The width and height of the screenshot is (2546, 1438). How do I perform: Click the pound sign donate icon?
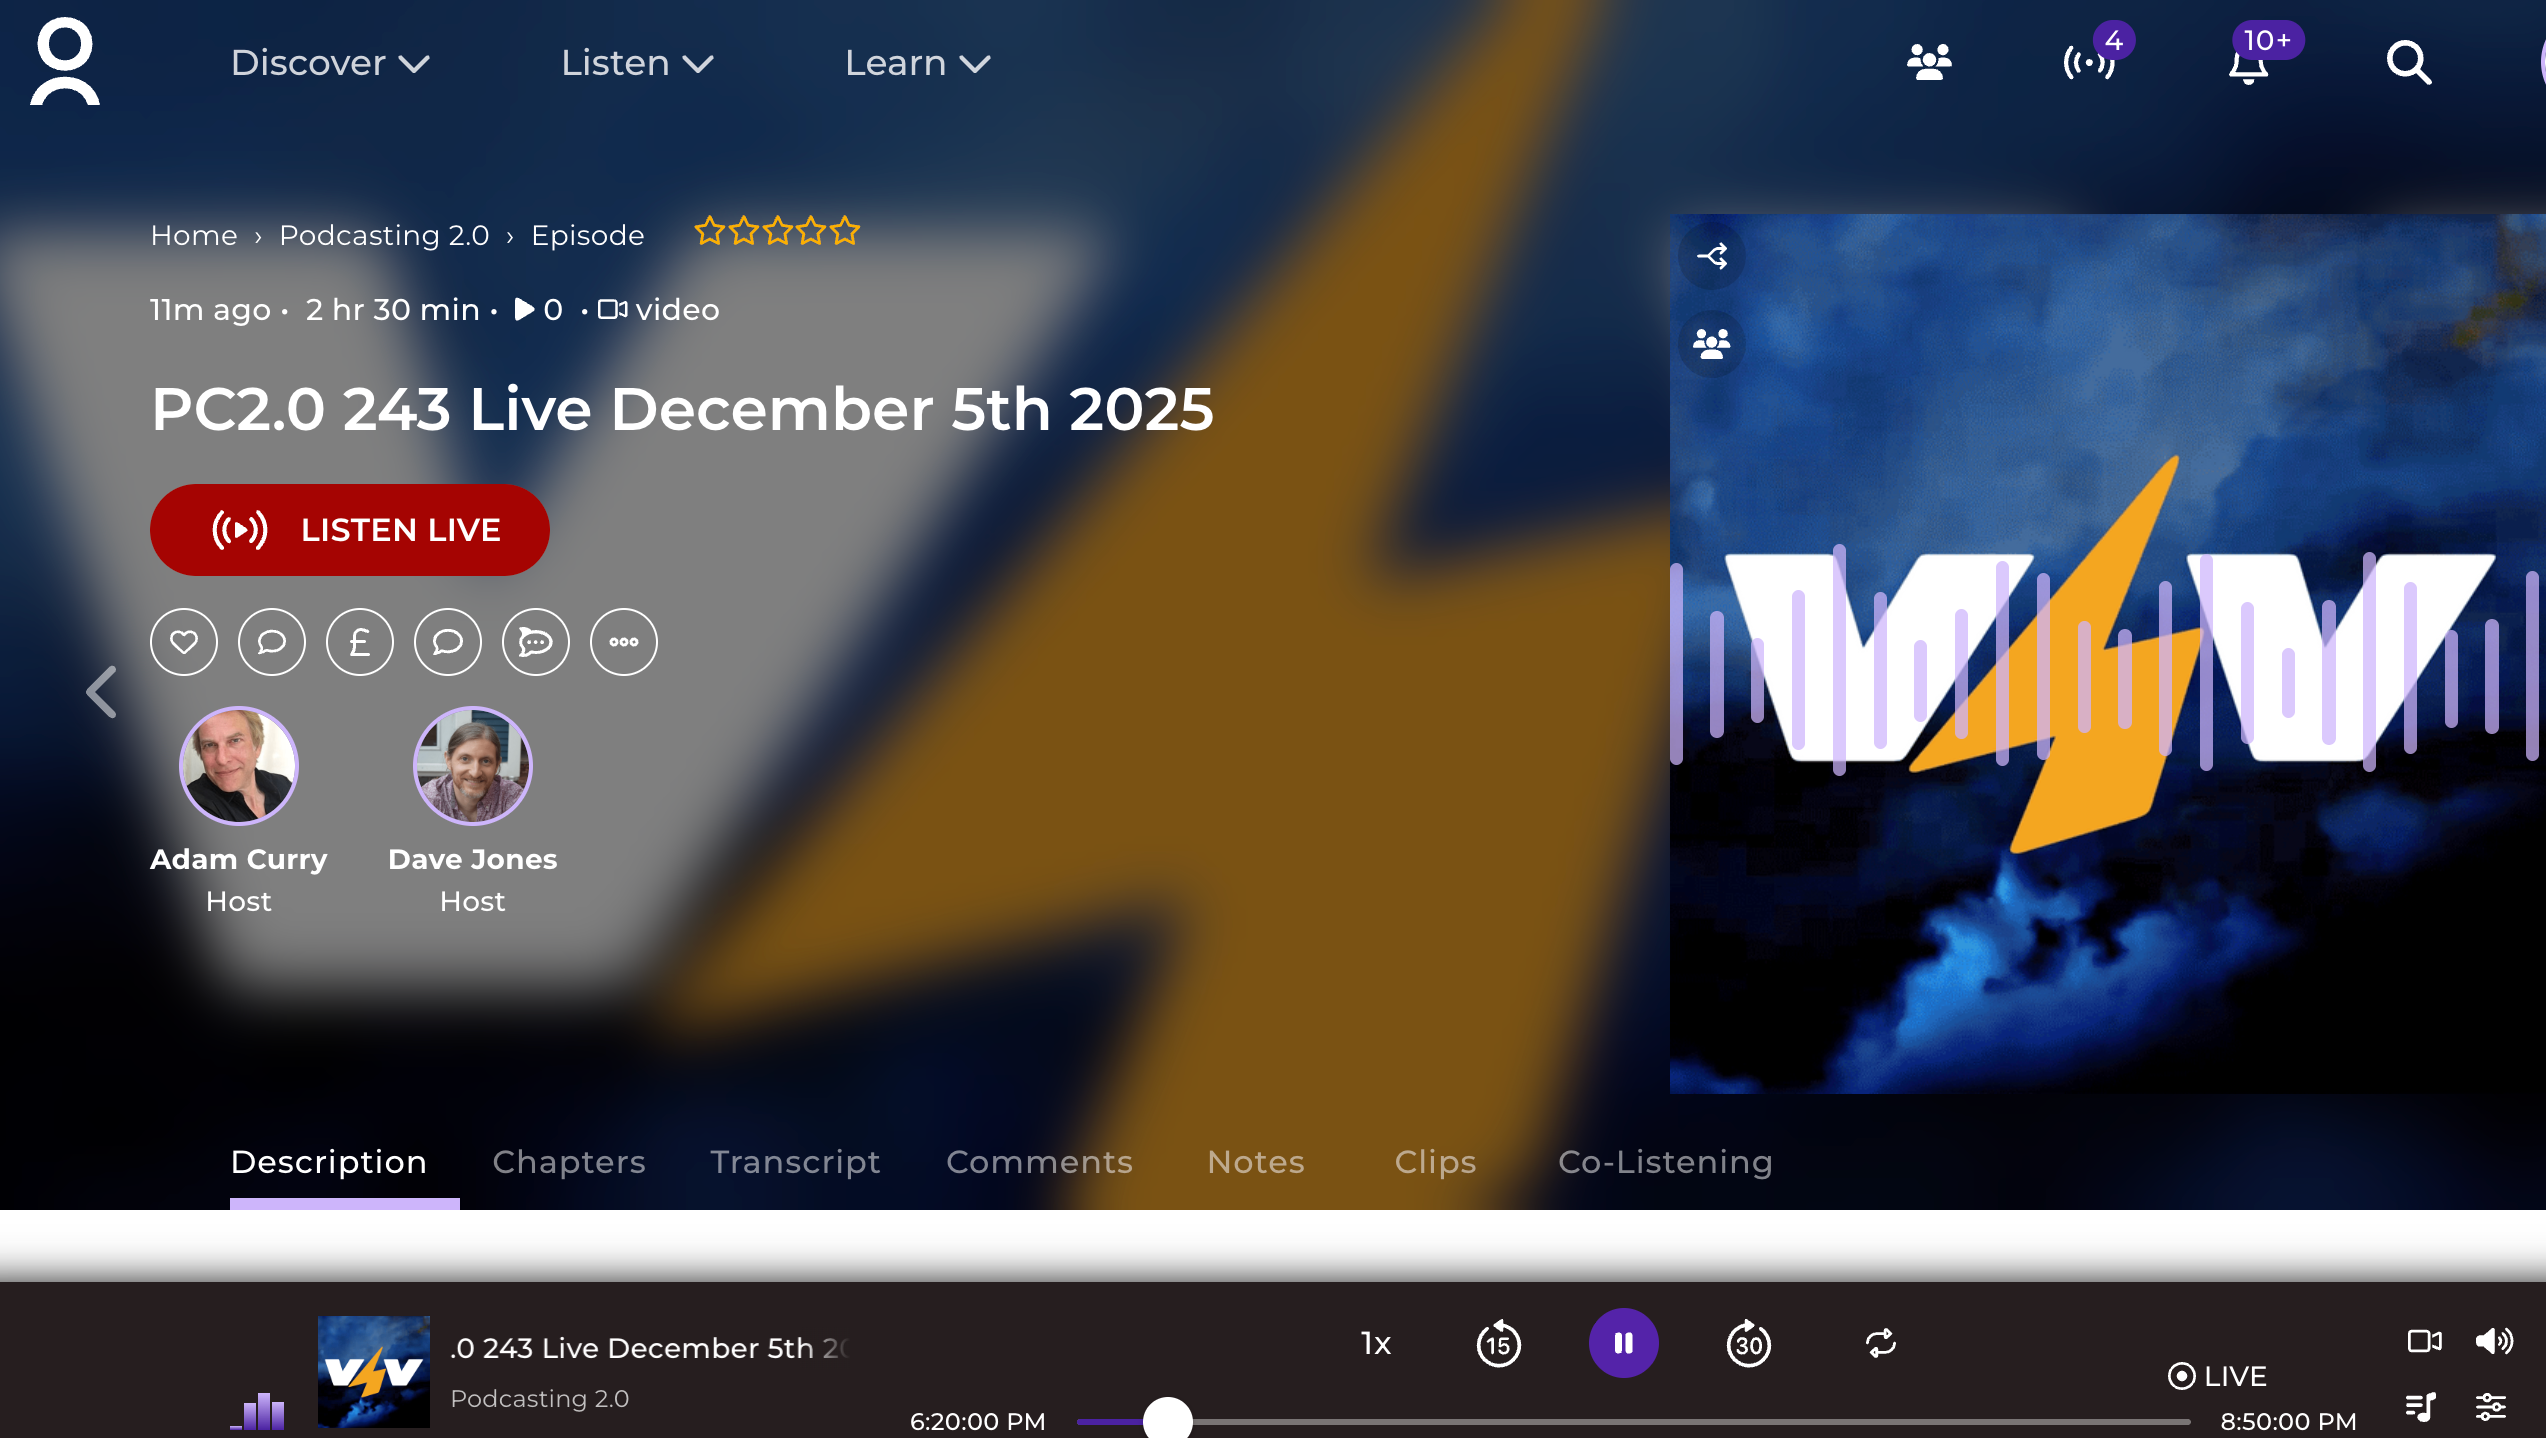(x=360, y=642)
